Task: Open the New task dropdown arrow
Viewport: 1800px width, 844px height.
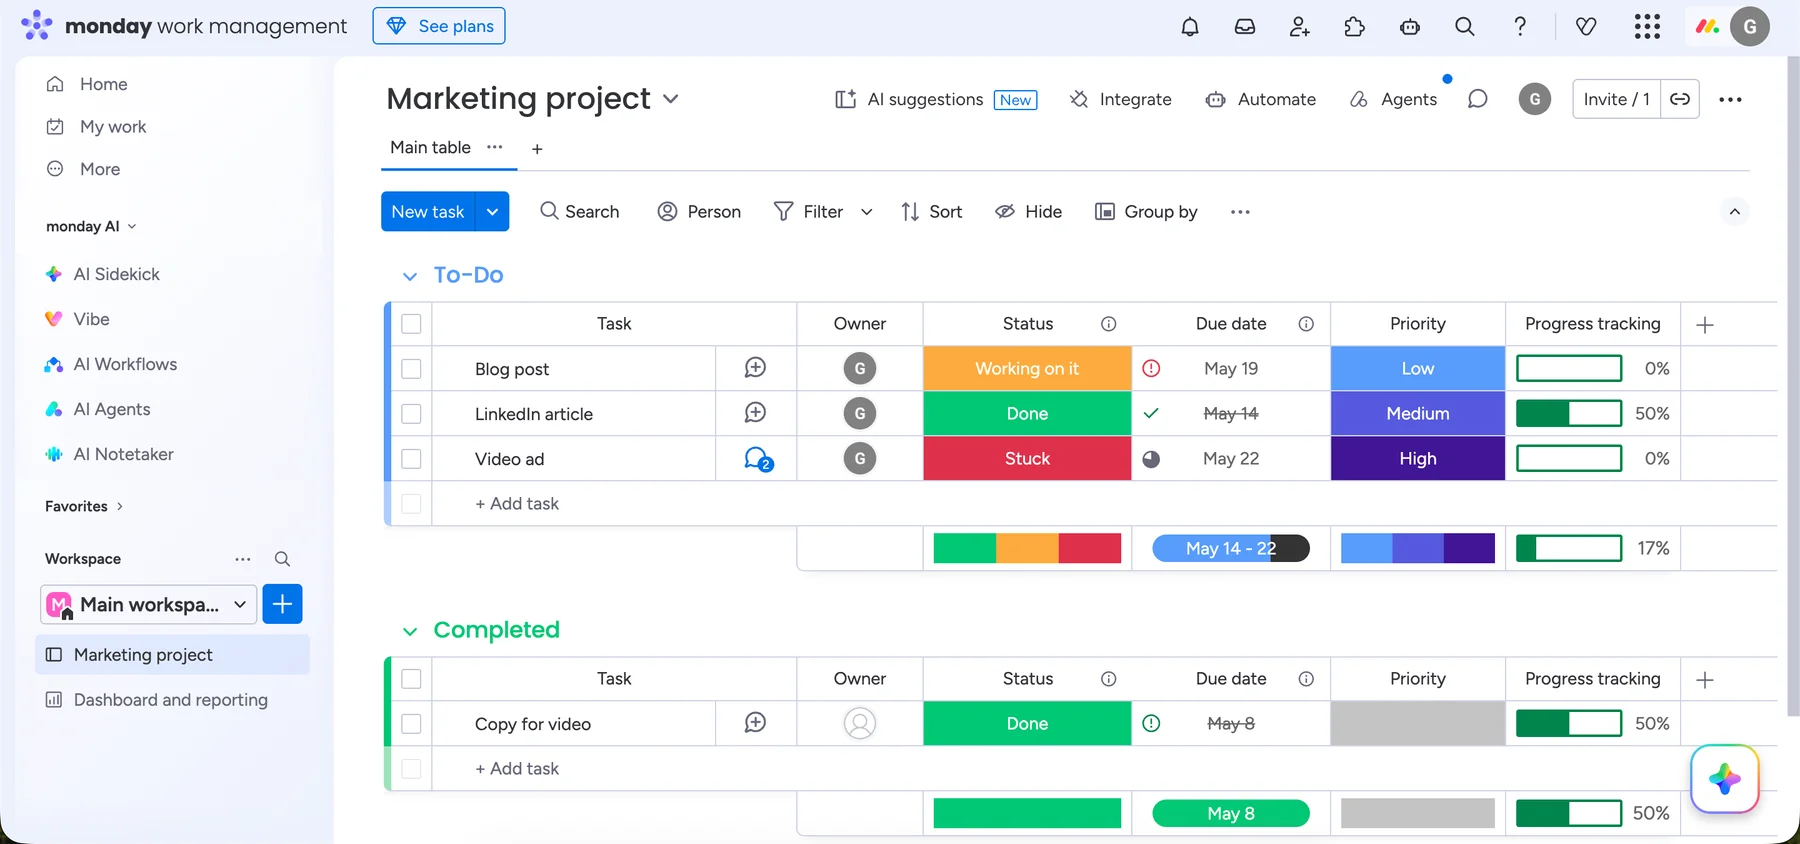Action: coord(492,211)
